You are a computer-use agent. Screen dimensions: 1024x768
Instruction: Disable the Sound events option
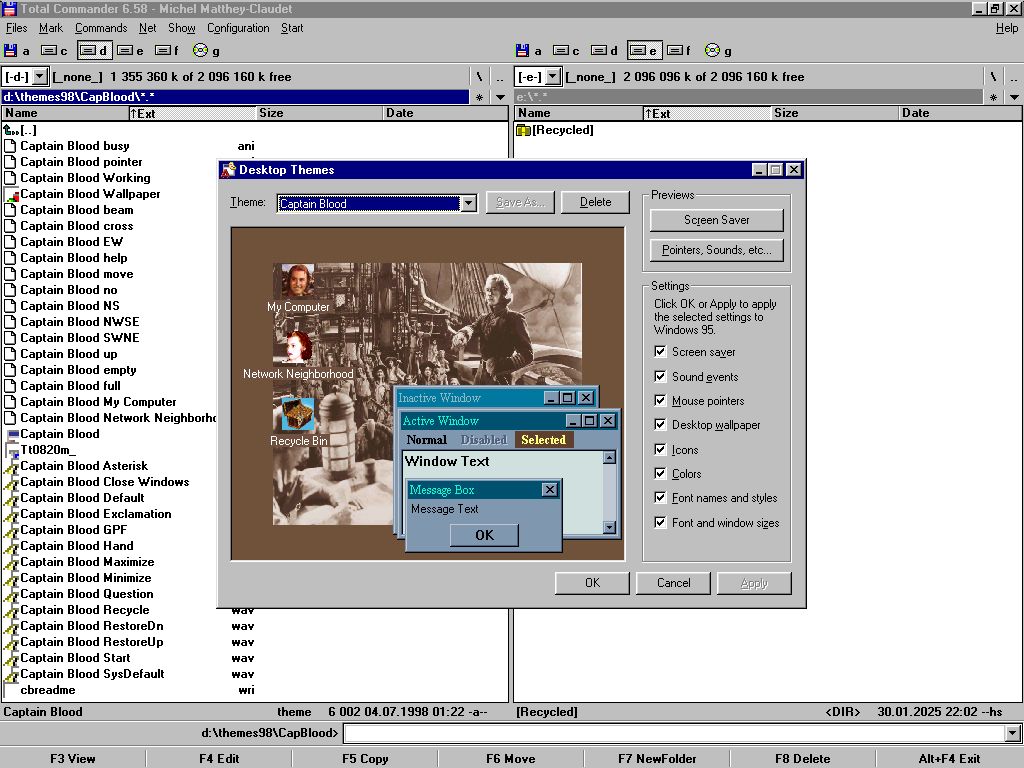(660, 377)
